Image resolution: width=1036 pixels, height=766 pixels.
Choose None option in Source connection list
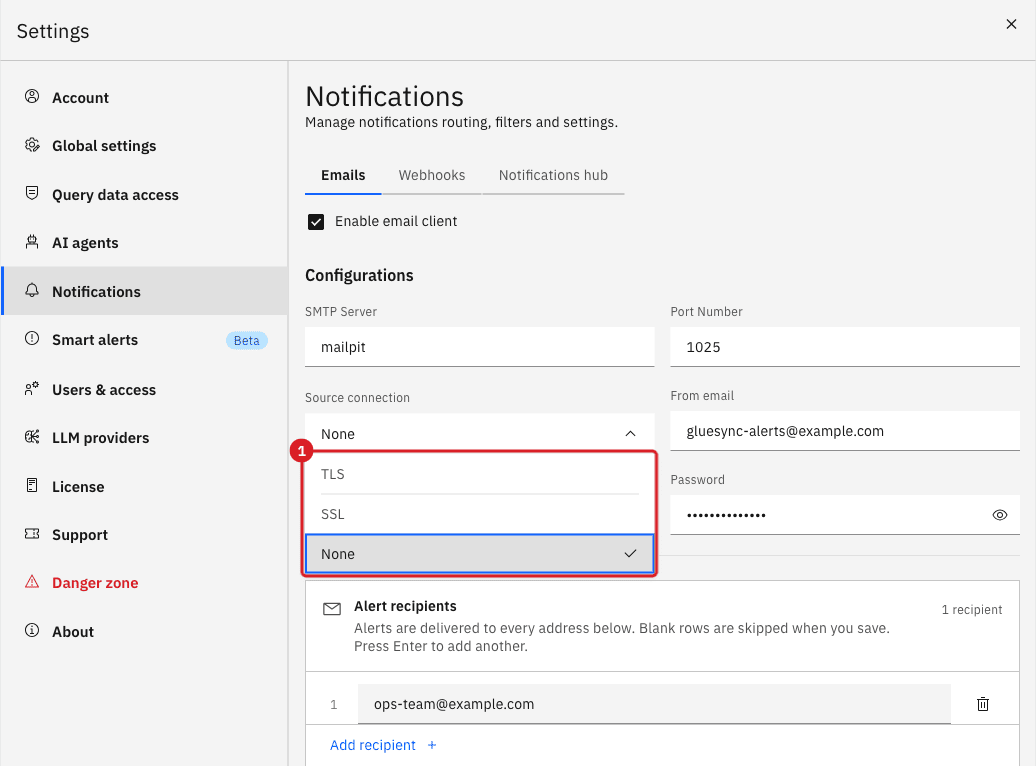point(479,554)
